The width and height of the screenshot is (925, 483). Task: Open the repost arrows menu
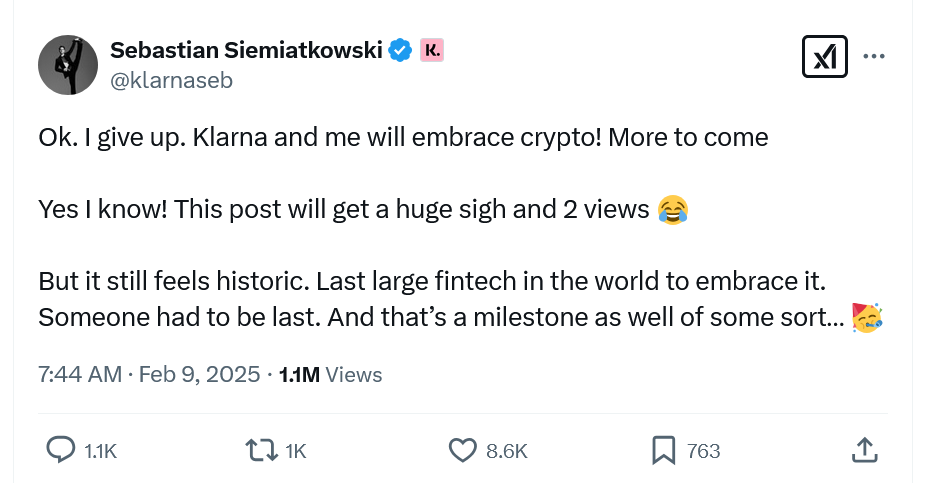[262, 451]
